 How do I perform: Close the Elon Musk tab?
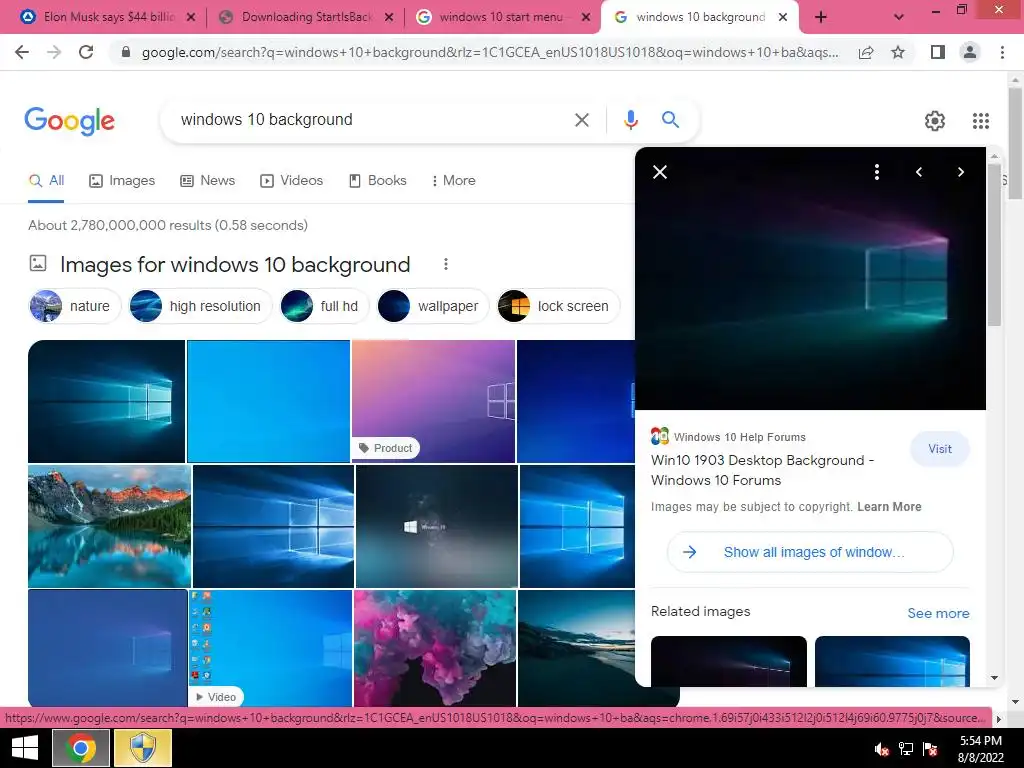(x=191, y=18)
